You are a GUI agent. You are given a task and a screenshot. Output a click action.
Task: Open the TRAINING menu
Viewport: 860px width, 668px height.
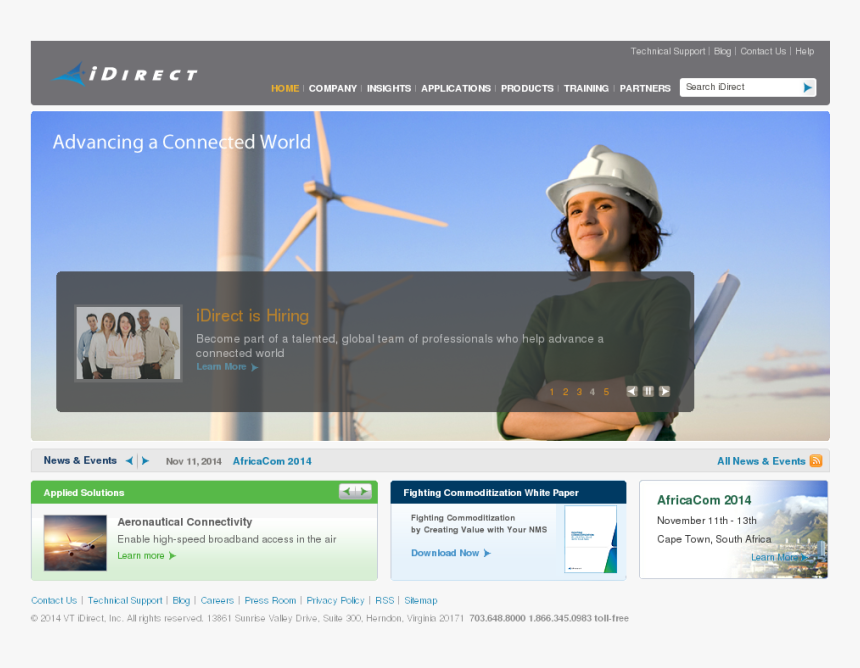(x=586, y=88)
